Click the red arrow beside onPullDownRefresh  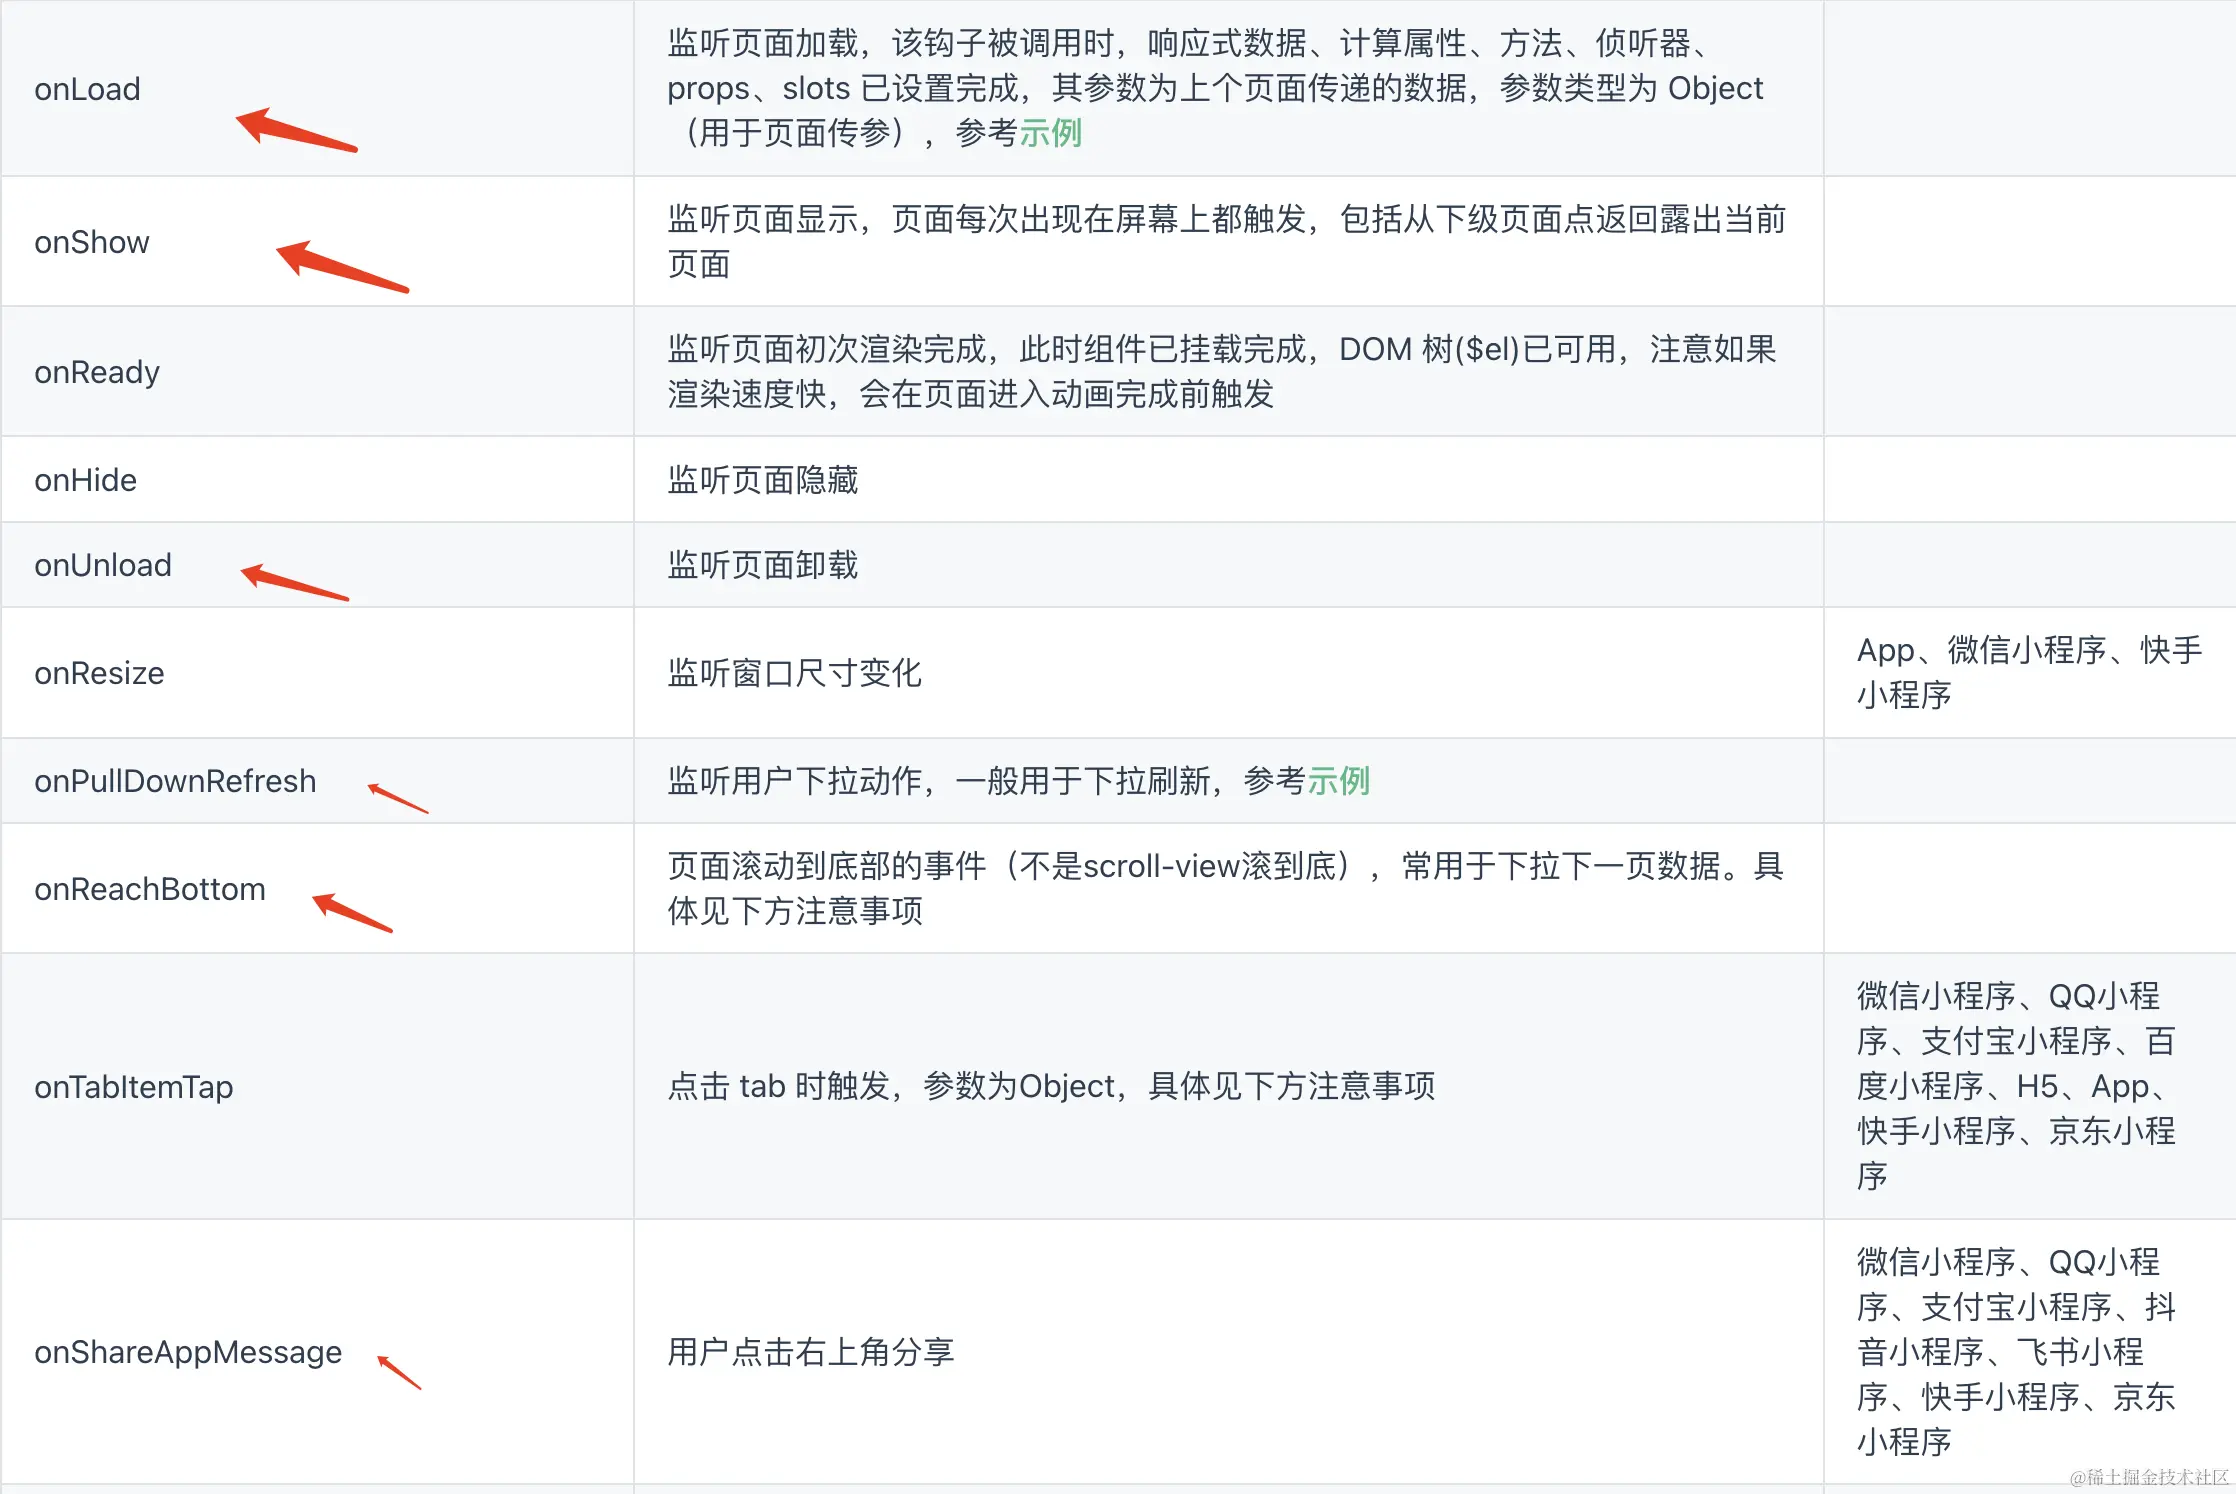(x=397, y=798)
